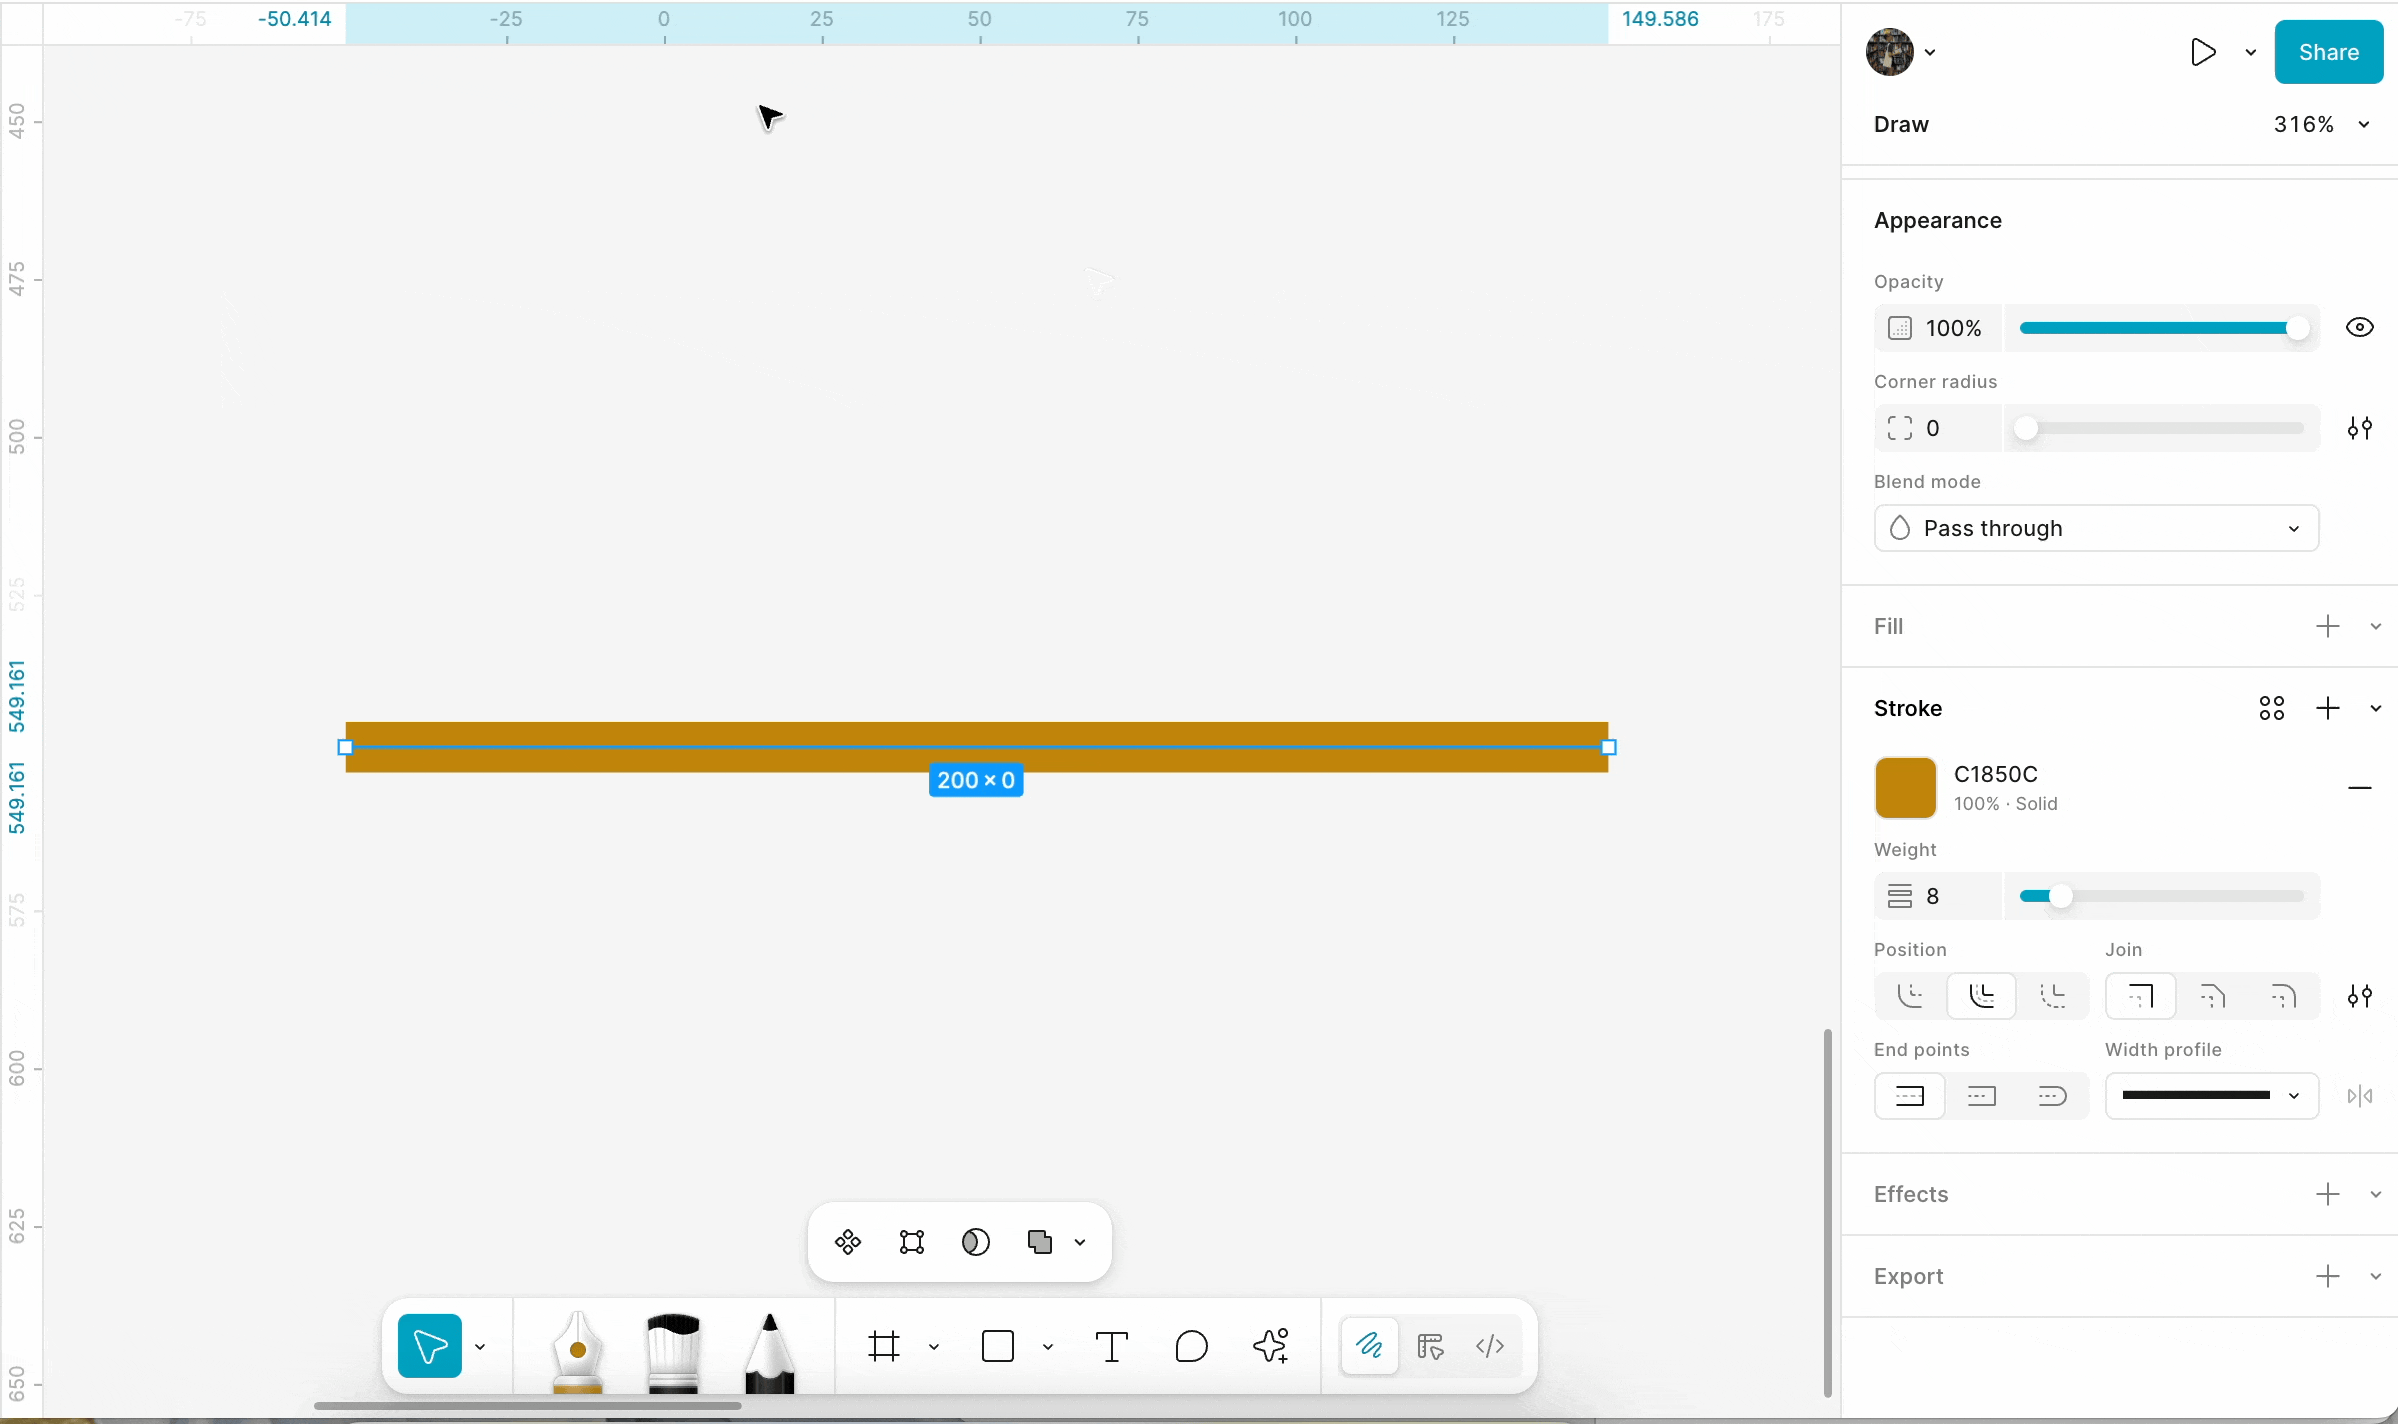The height and width of the screenshot is (1424, 2398).
Task: Click the use as mask icon
Action: pyautogui.click(x=976, y=1242)
